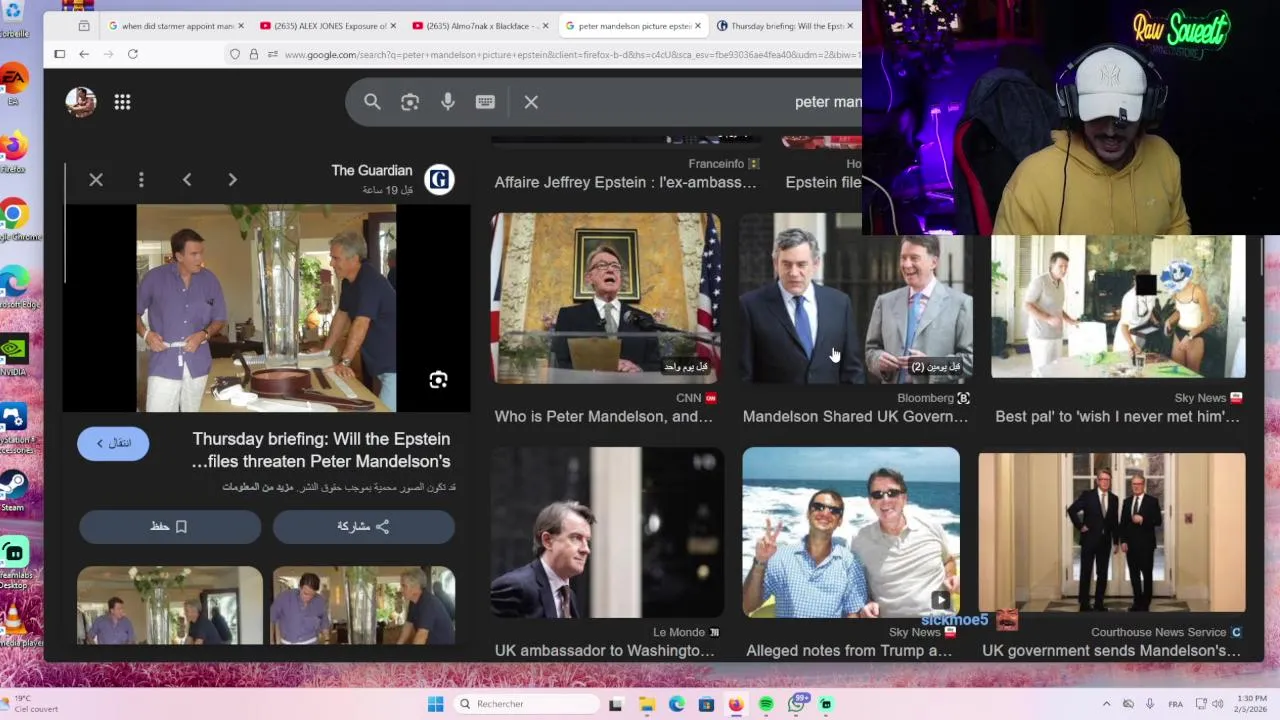Open WhatsApp with 99+ badge in taskbar
The image size is (1280, 720).
796,704
